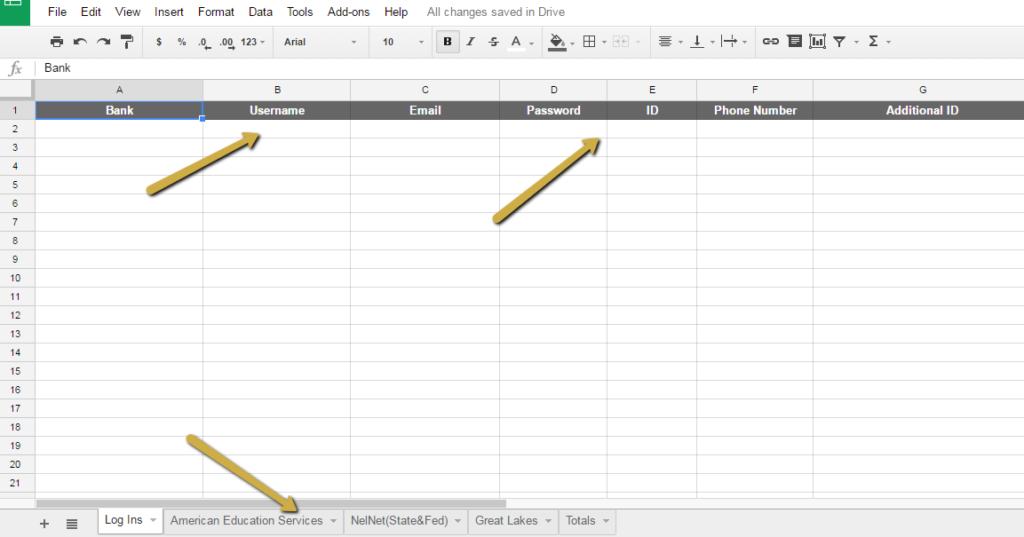Switch to Totals sheet

click(581, 521)
